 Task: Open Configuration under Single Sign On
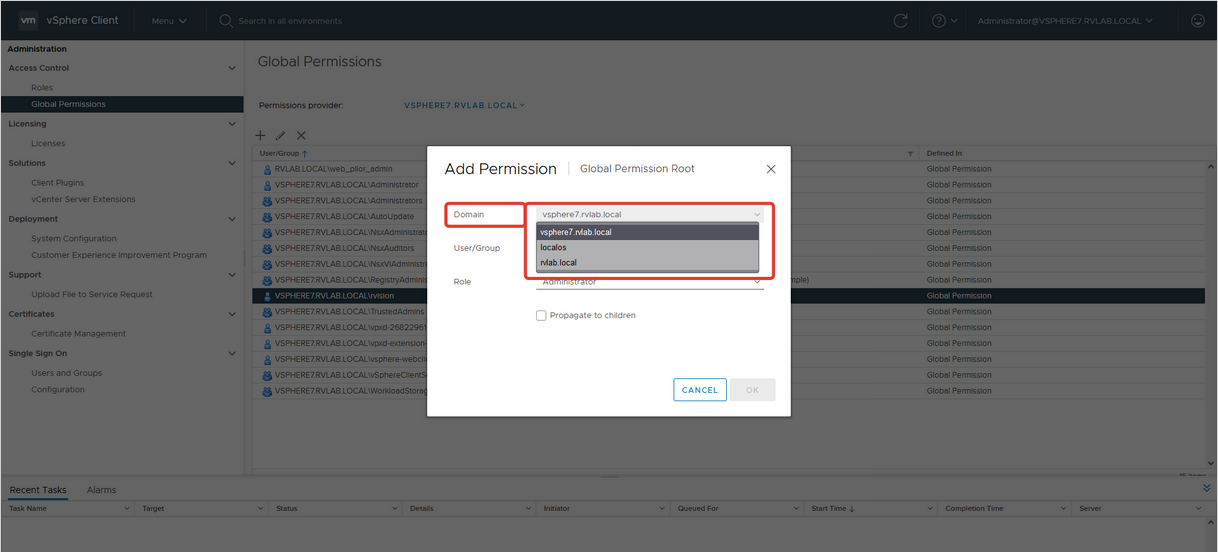pyautogui.click(x=58, y=389)
